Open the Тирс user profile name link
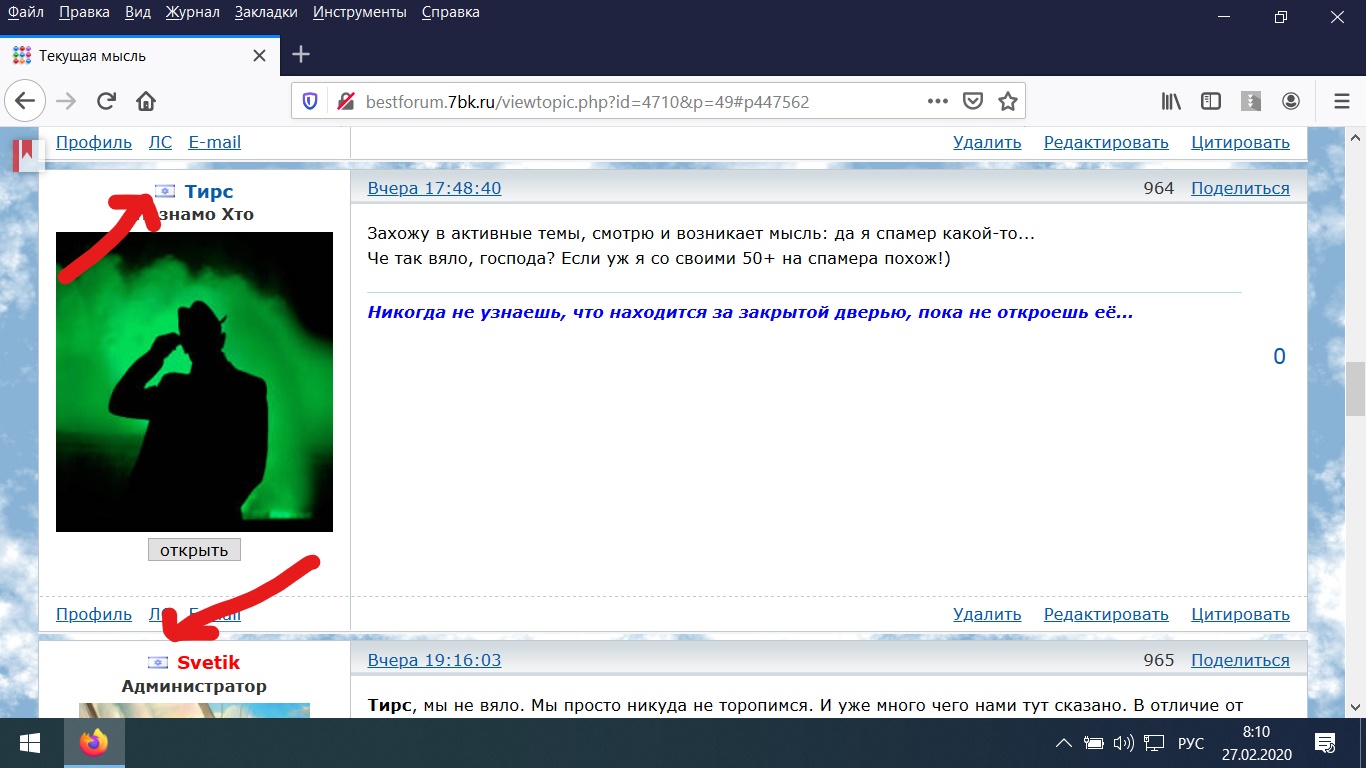This screenshot has width=1366, height=768. point(209,192)
